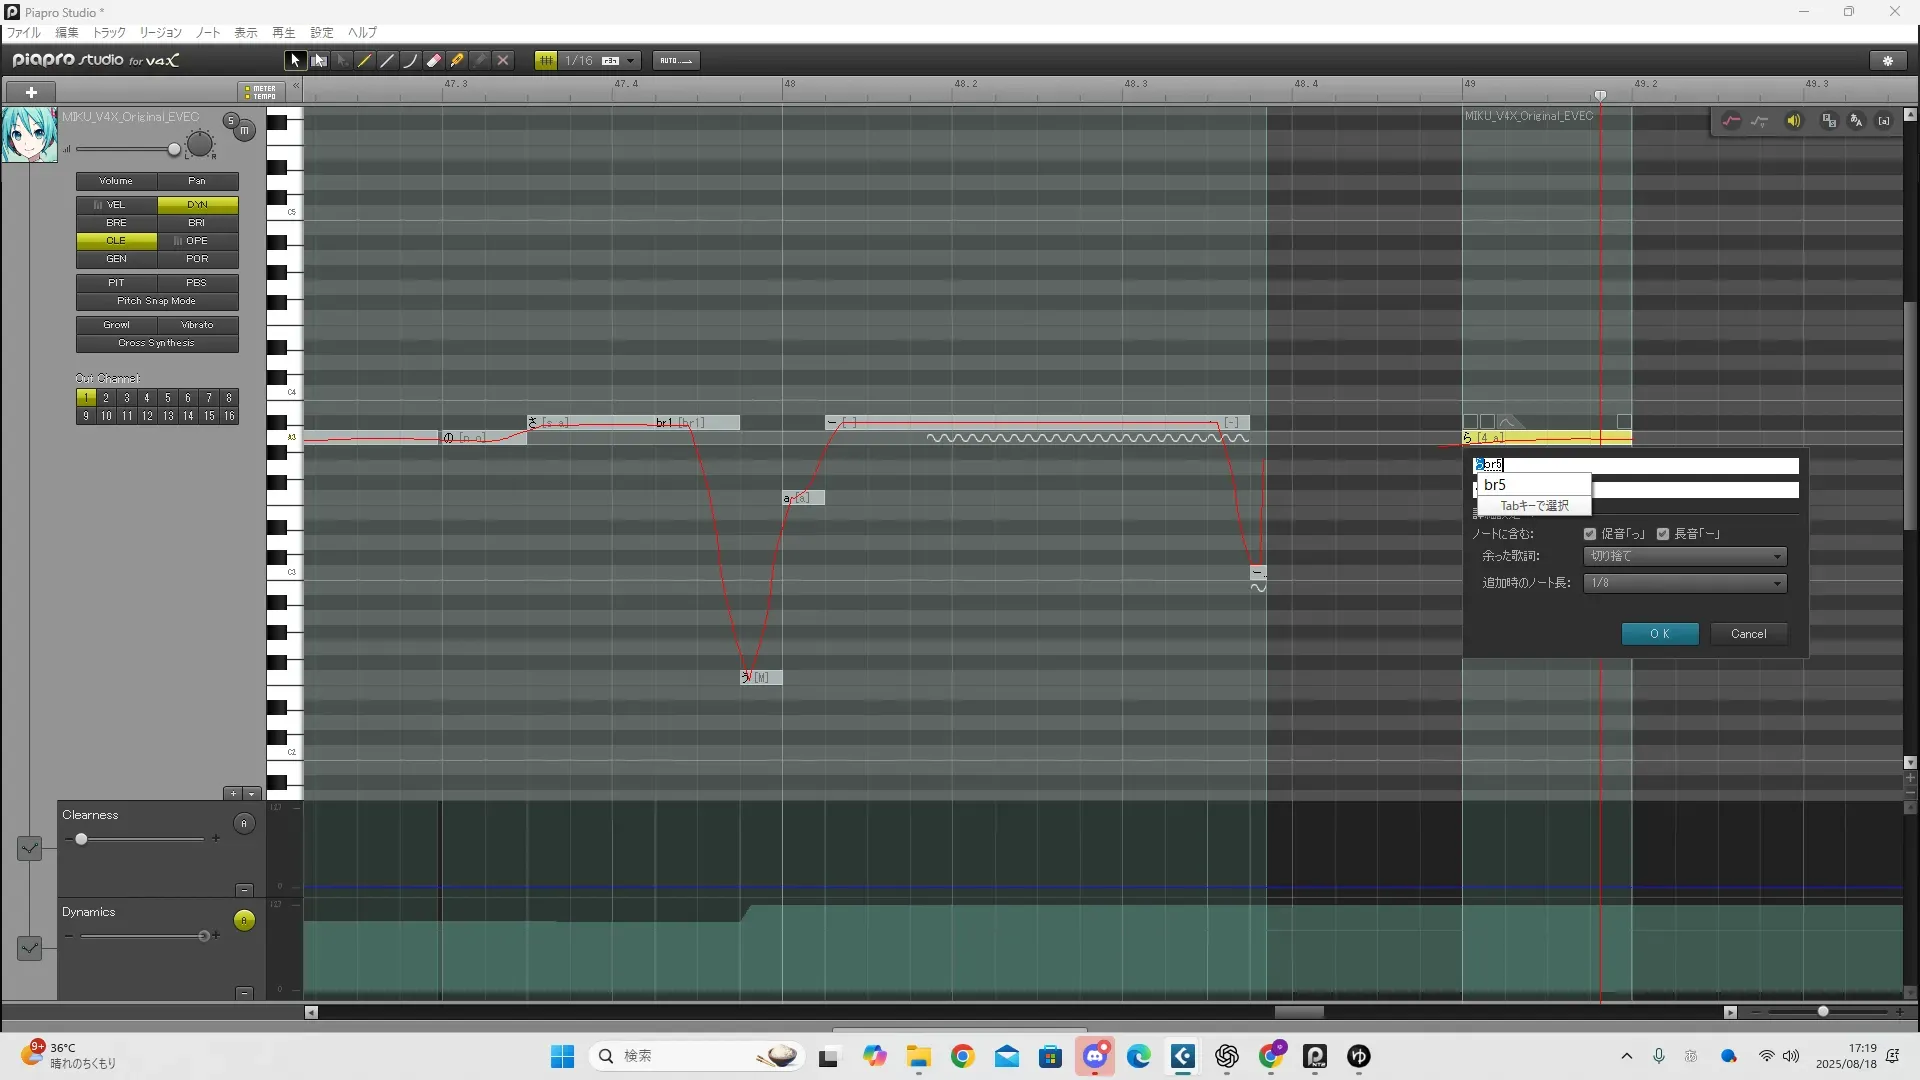The image size is (1920, 1080).
Task: Toggle the grid snap button
Action: (x=546, y=61)
